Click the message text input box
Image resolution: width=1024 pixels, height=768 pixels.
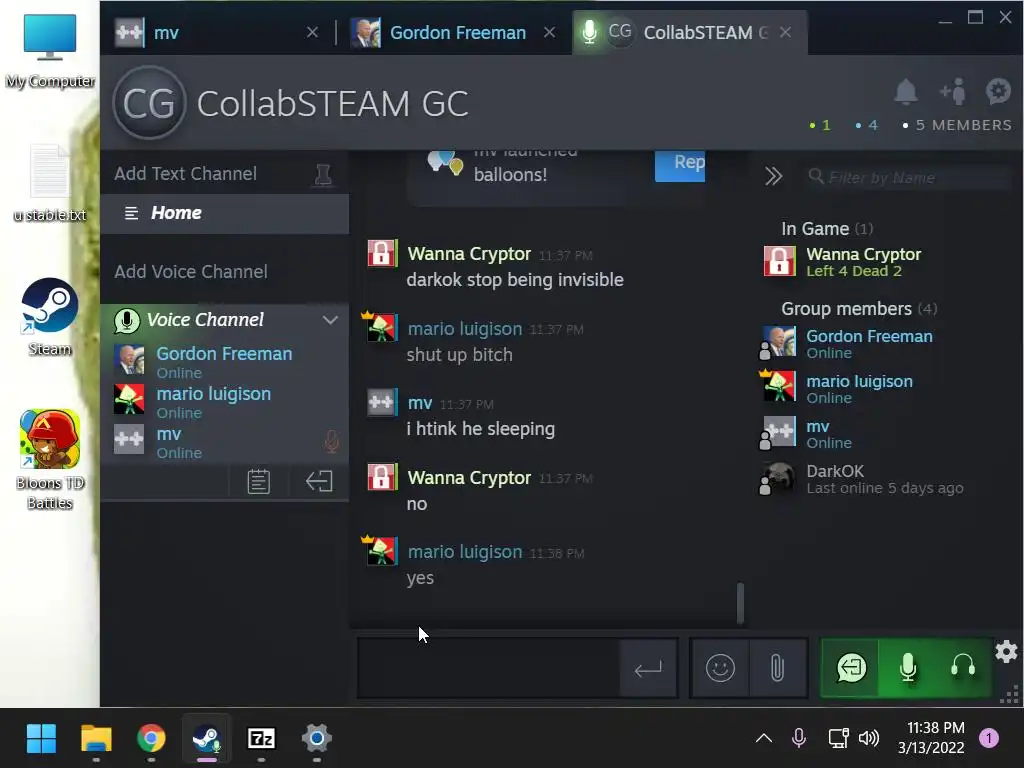[488, 668]
